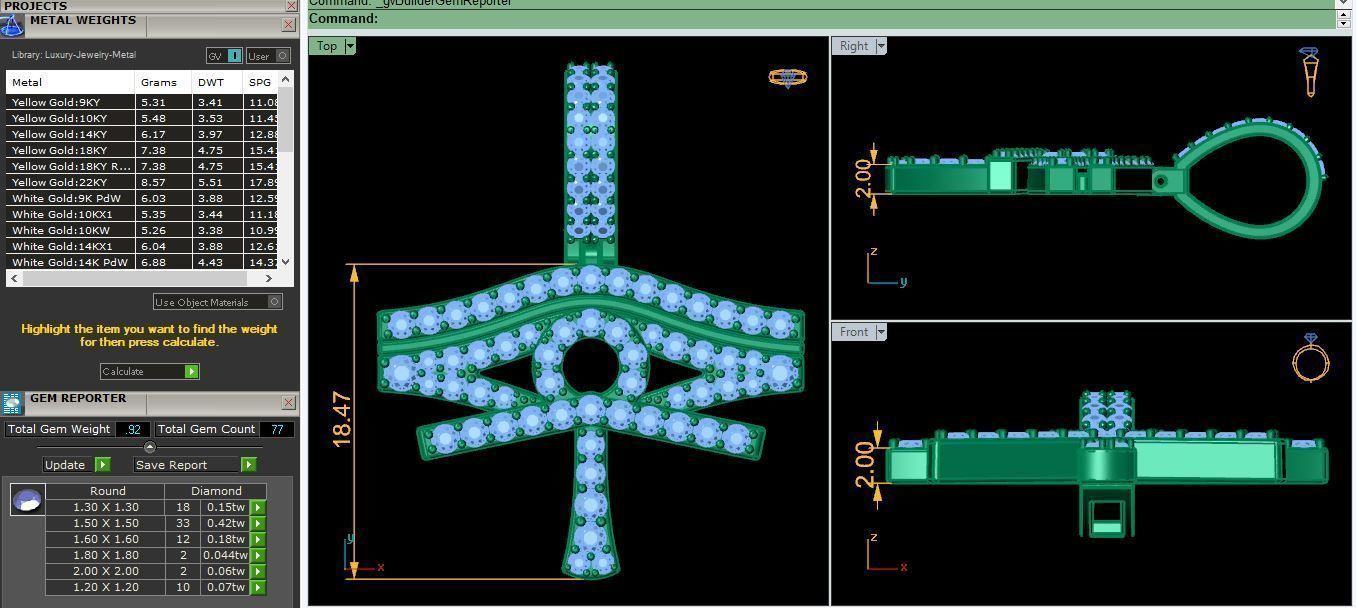Click the Total Gem Count value 77
1357x608 pixels.
277,429
